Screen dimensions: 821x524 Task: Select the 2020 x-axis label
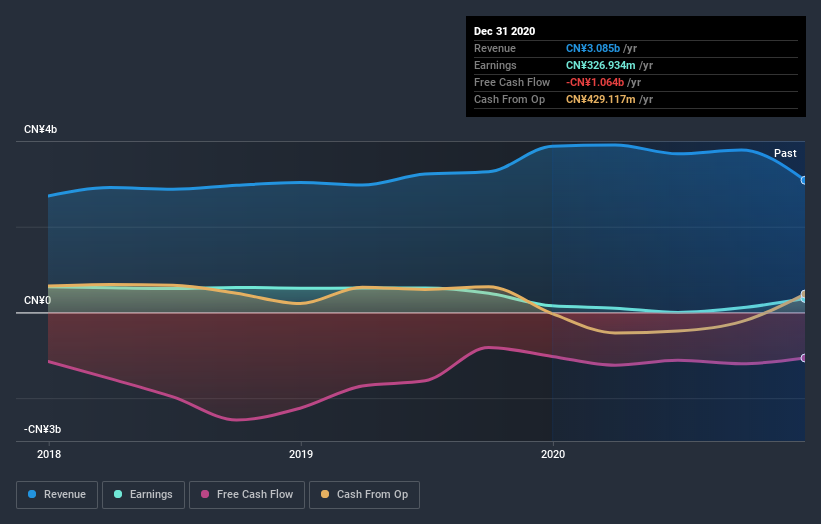click(x=553, y=454)
